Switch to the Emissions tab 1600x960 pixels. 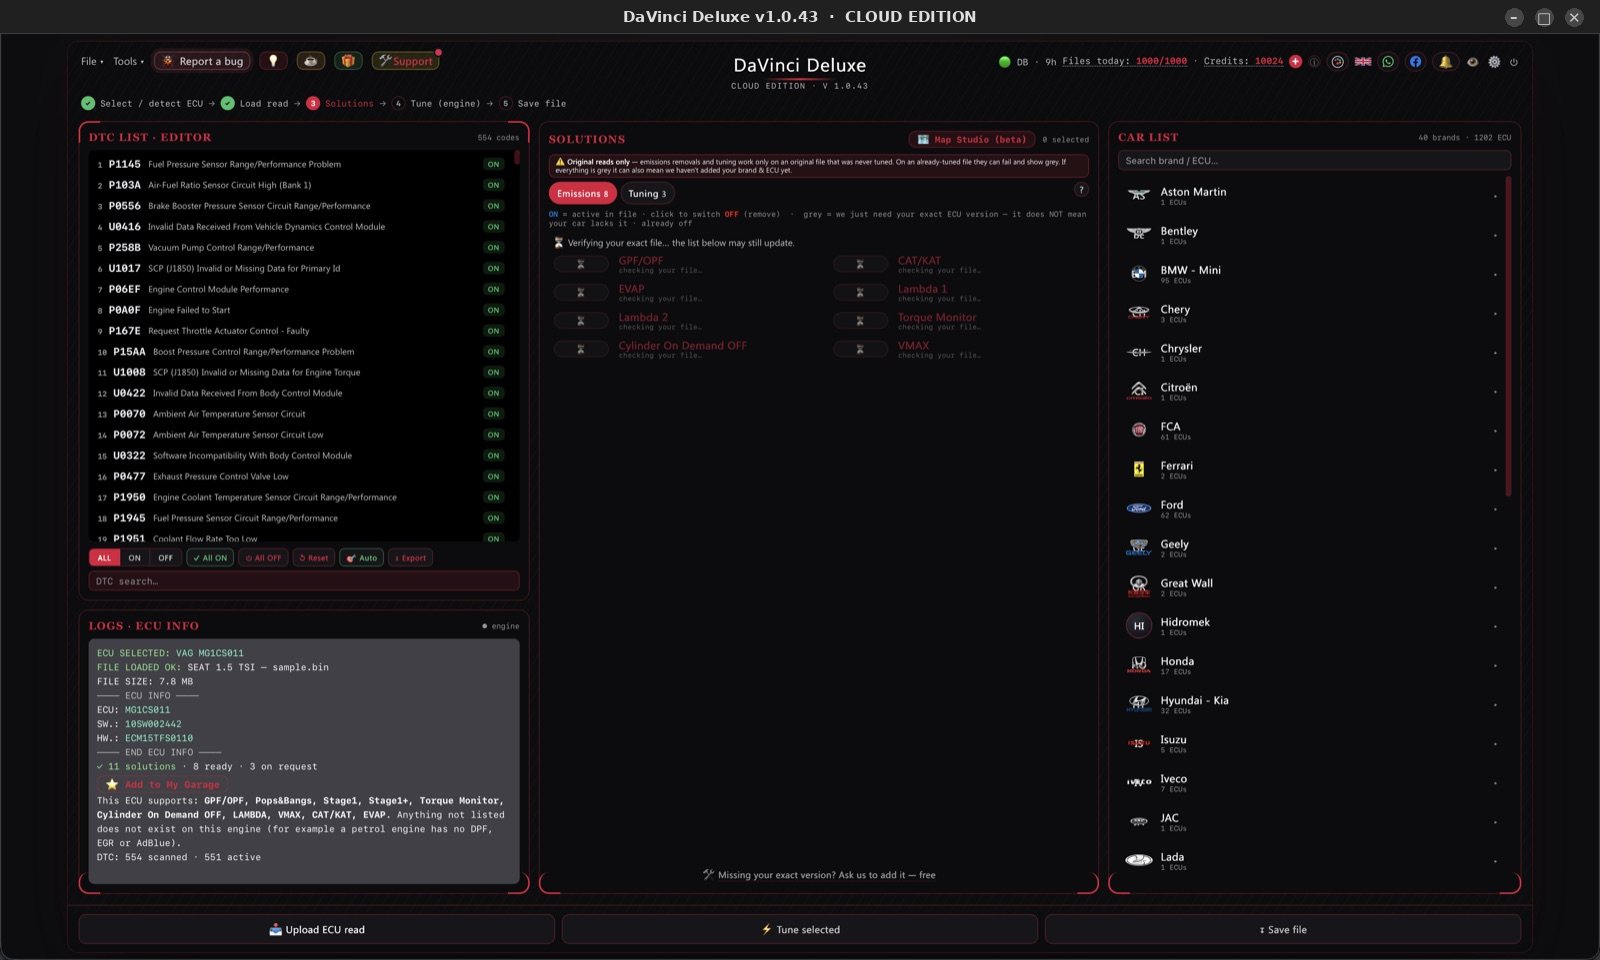coord(582,194)
